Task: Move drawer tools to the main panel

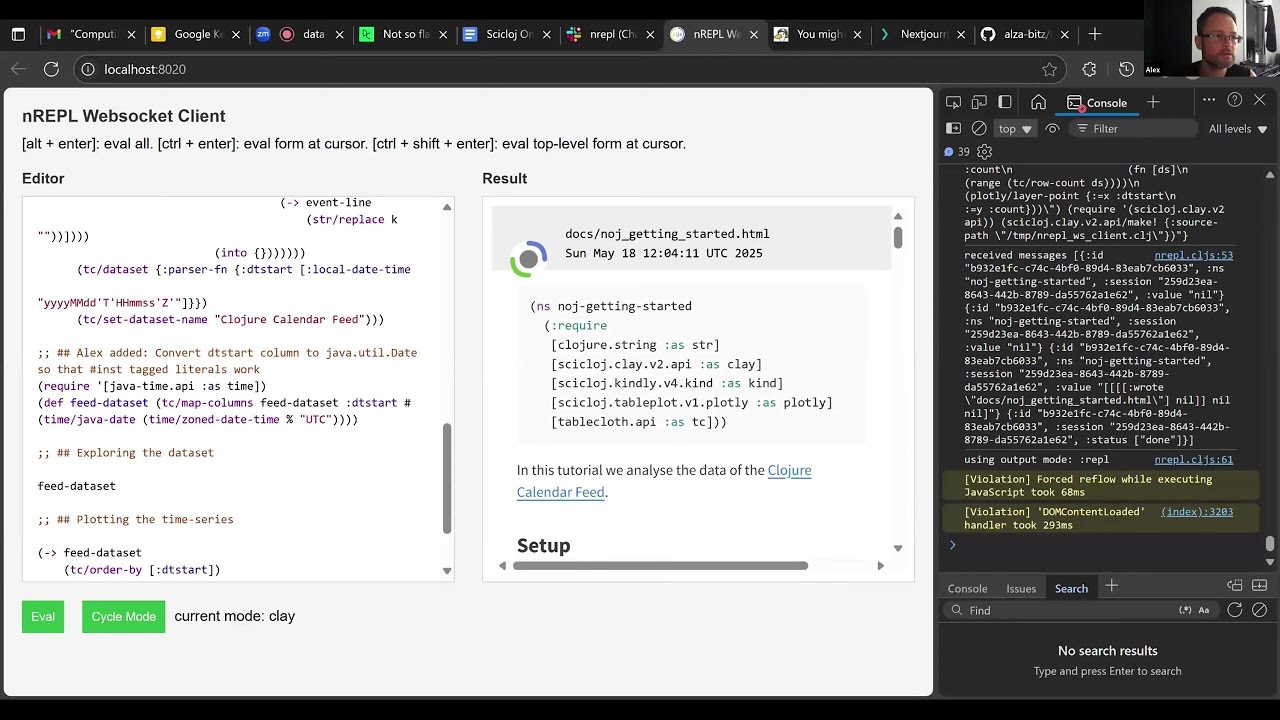Action: tap(1235, 586)
